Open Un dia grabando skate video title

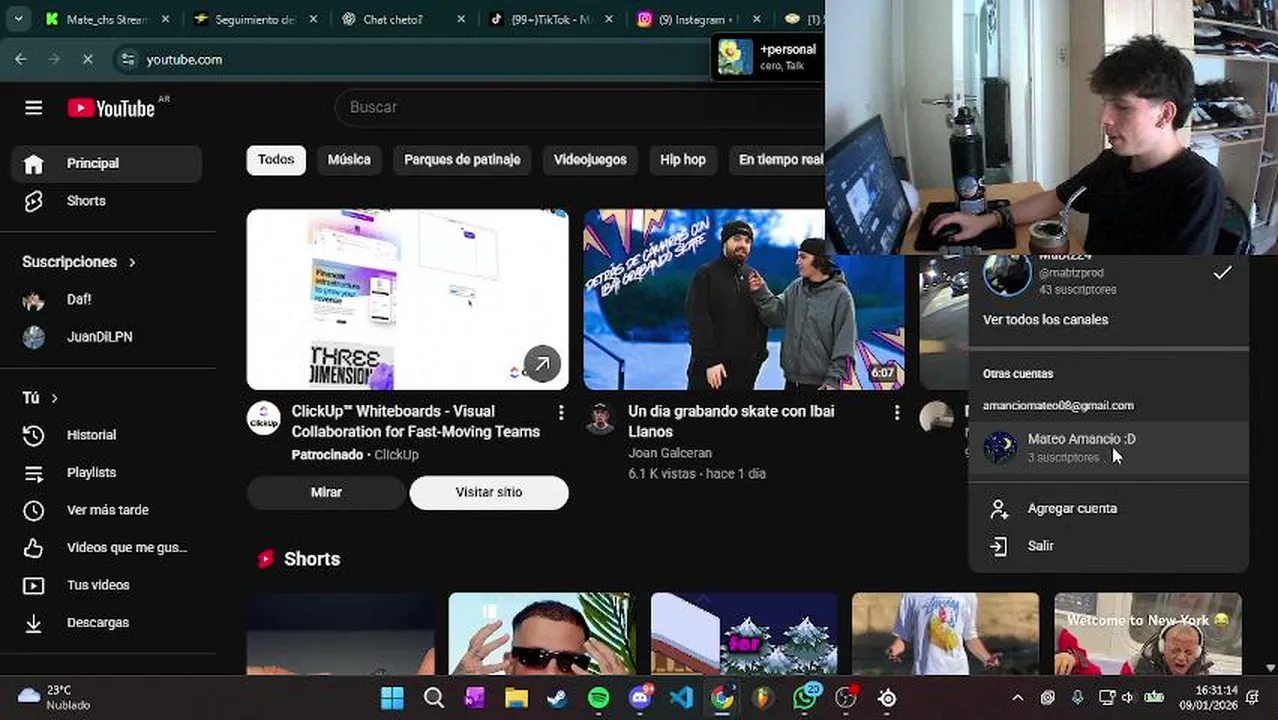coord(731,422)
